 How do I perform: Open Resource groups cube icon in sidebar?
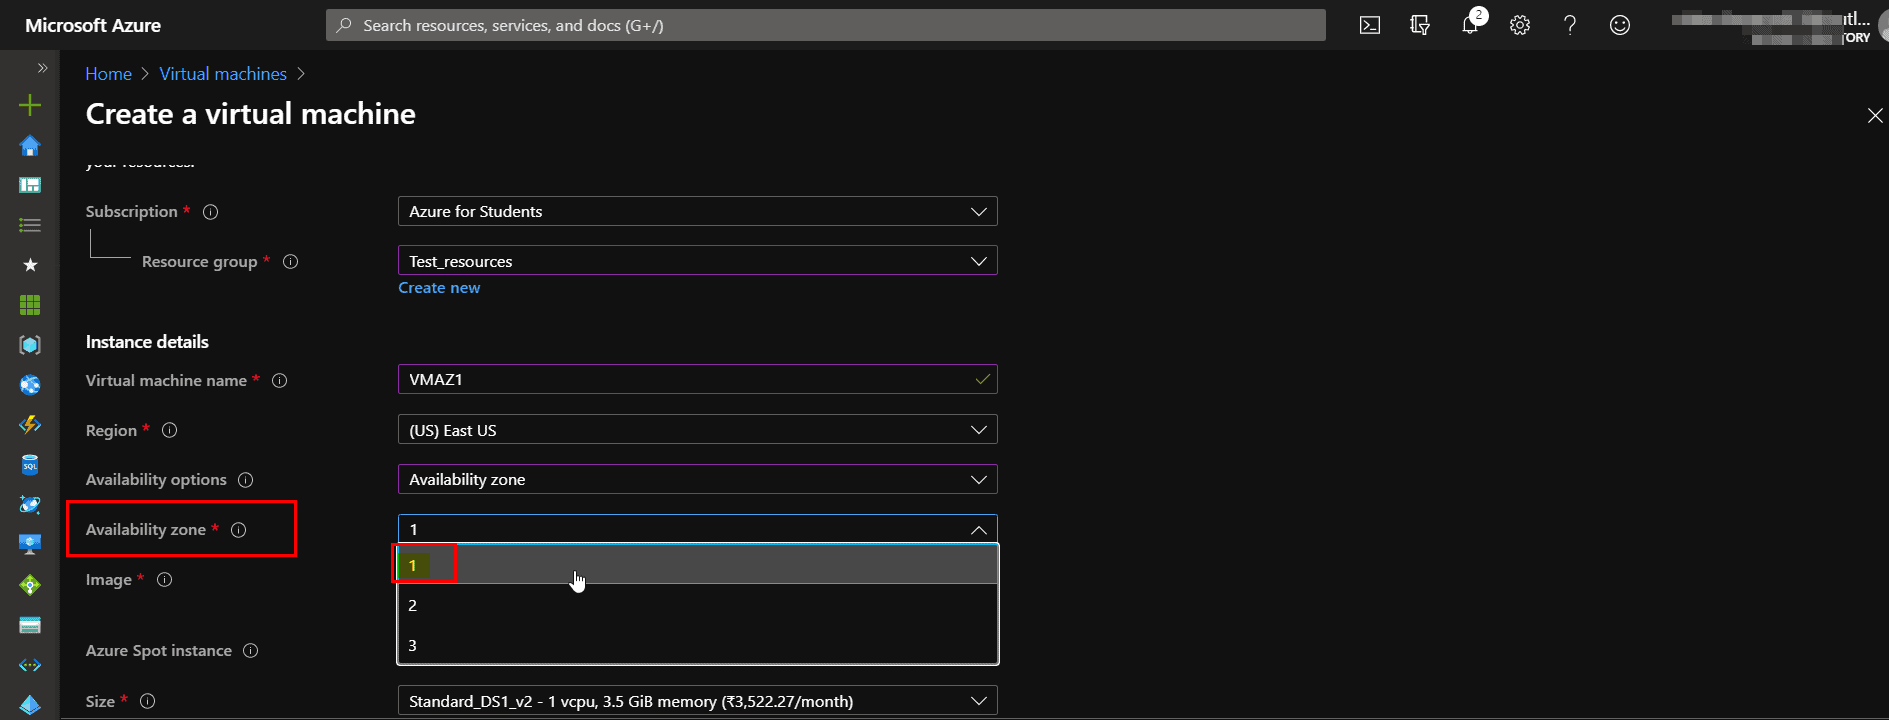(30, 345)
